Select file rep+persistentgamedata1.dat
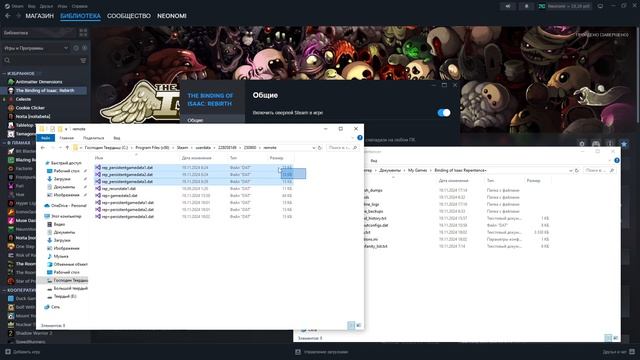The height and width of the screenshot is (360, 640). (128, 202)
